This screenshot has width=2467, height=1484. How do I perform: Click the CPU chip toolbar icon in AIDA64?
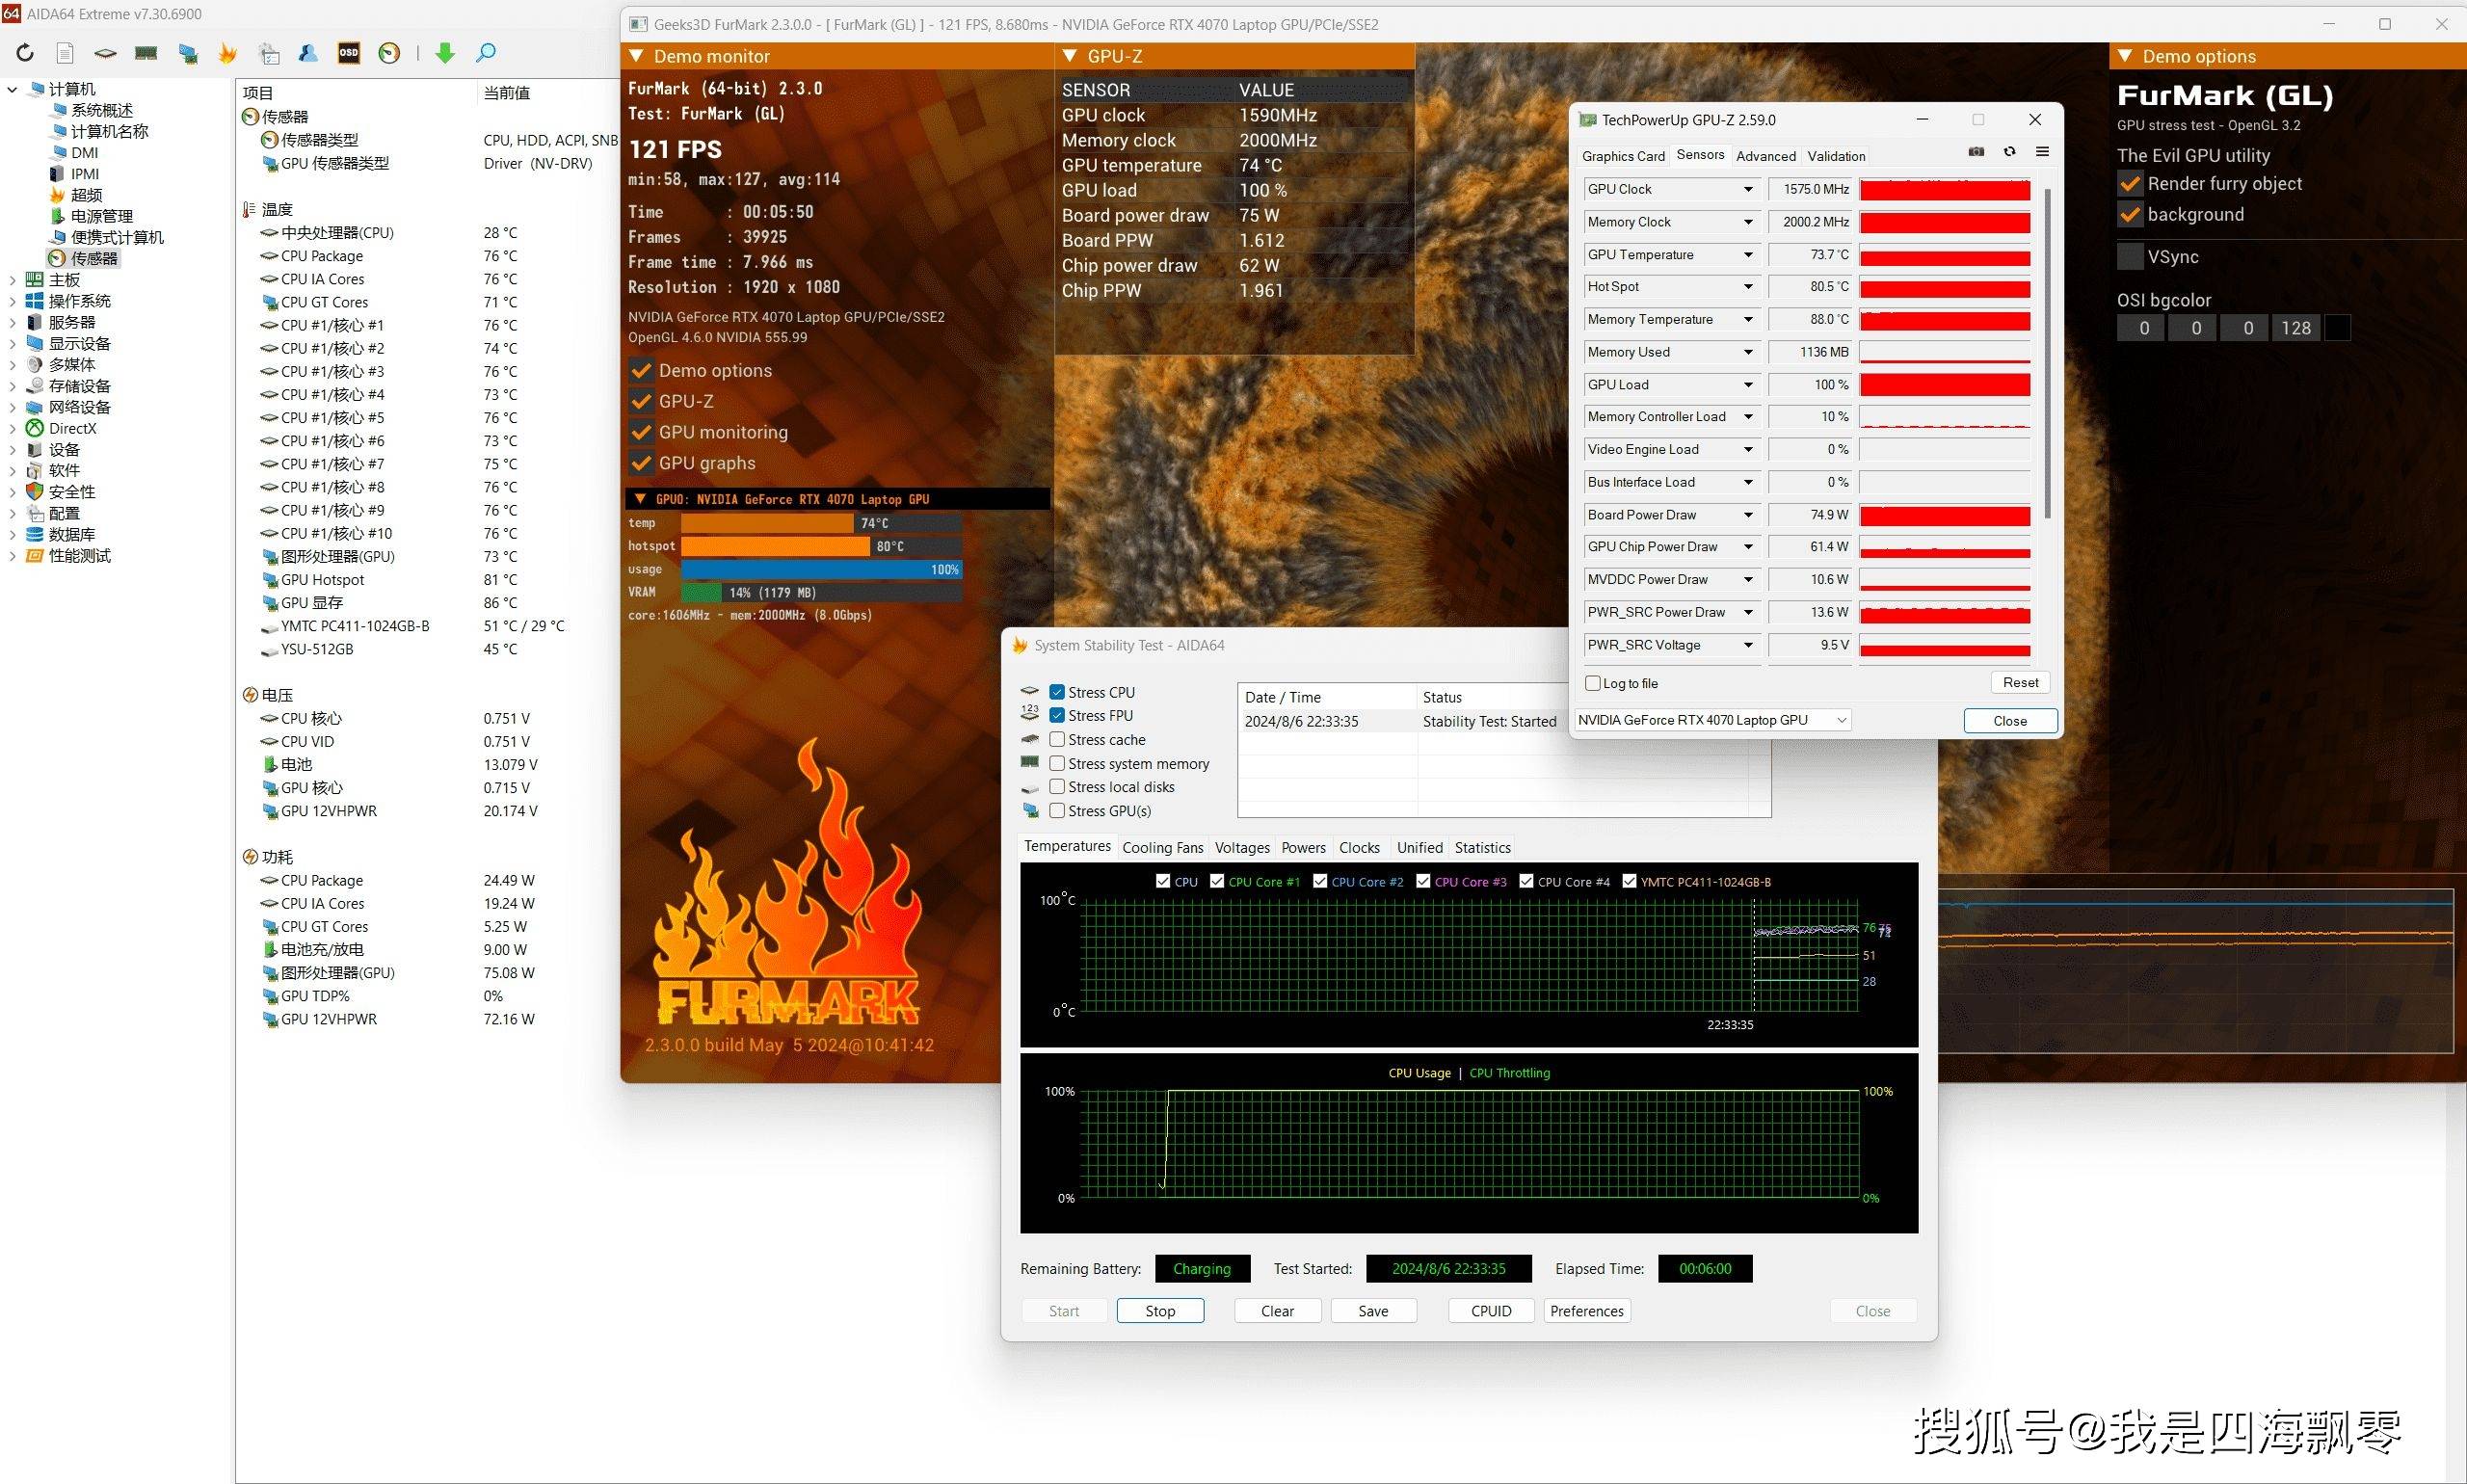105,53
